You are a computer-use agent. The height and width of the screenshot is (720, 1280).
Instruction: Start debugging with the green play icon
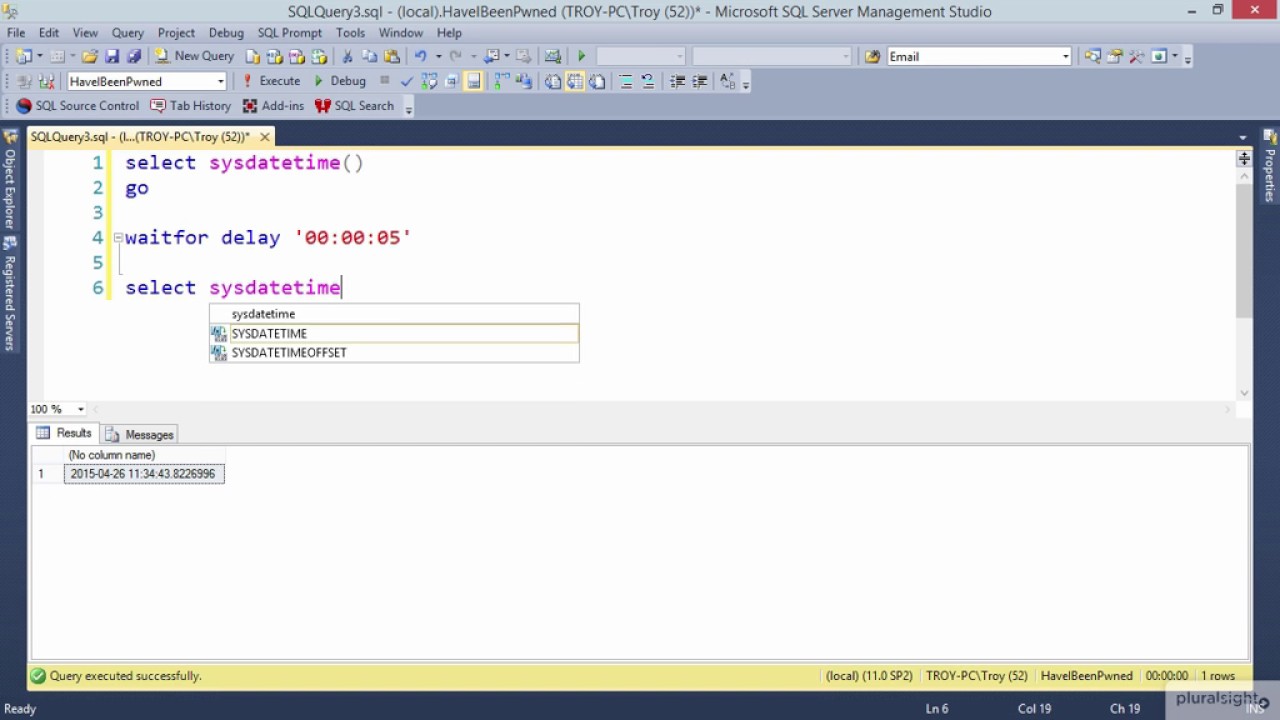point(582,57)
